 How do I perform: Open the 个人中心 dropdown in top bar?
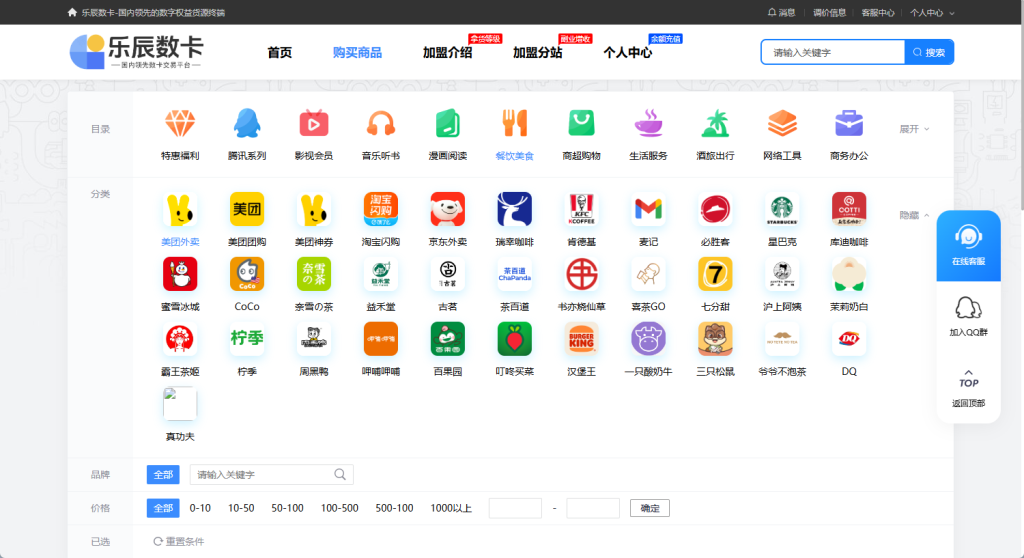coord(932,12)
